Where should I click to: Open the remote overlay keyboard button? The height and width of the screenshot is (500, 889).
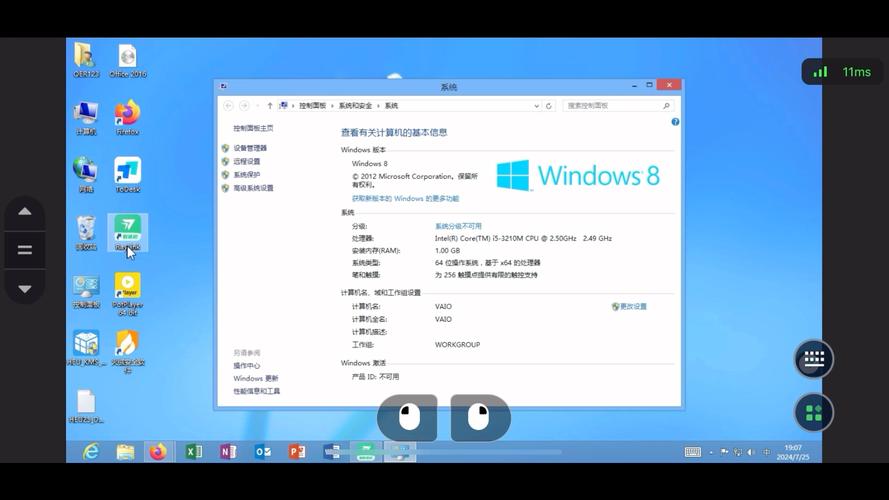813,360
